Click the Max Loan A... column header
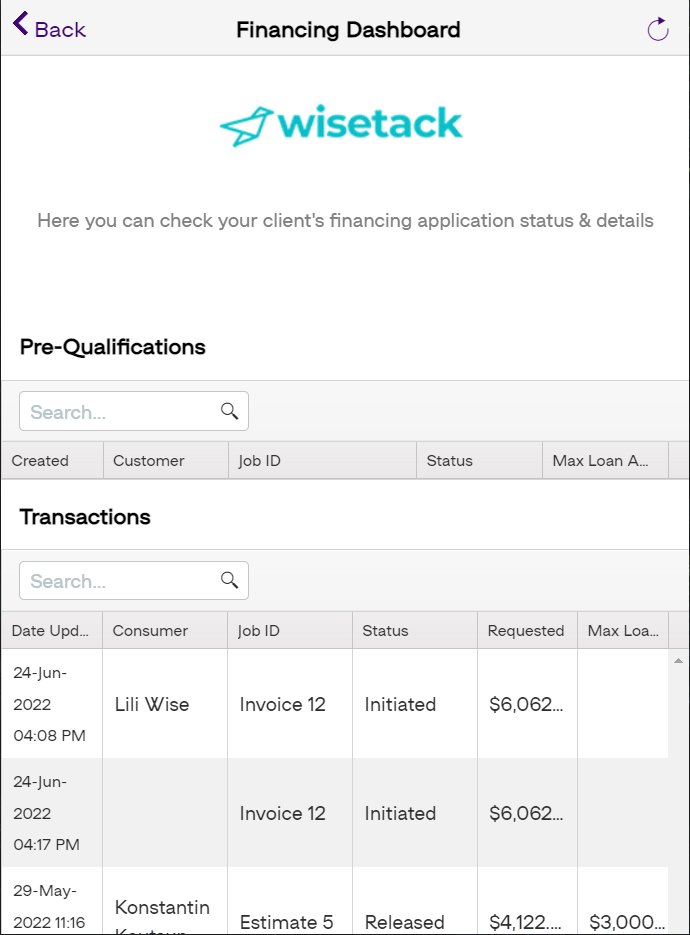 [x=605, y=460]
